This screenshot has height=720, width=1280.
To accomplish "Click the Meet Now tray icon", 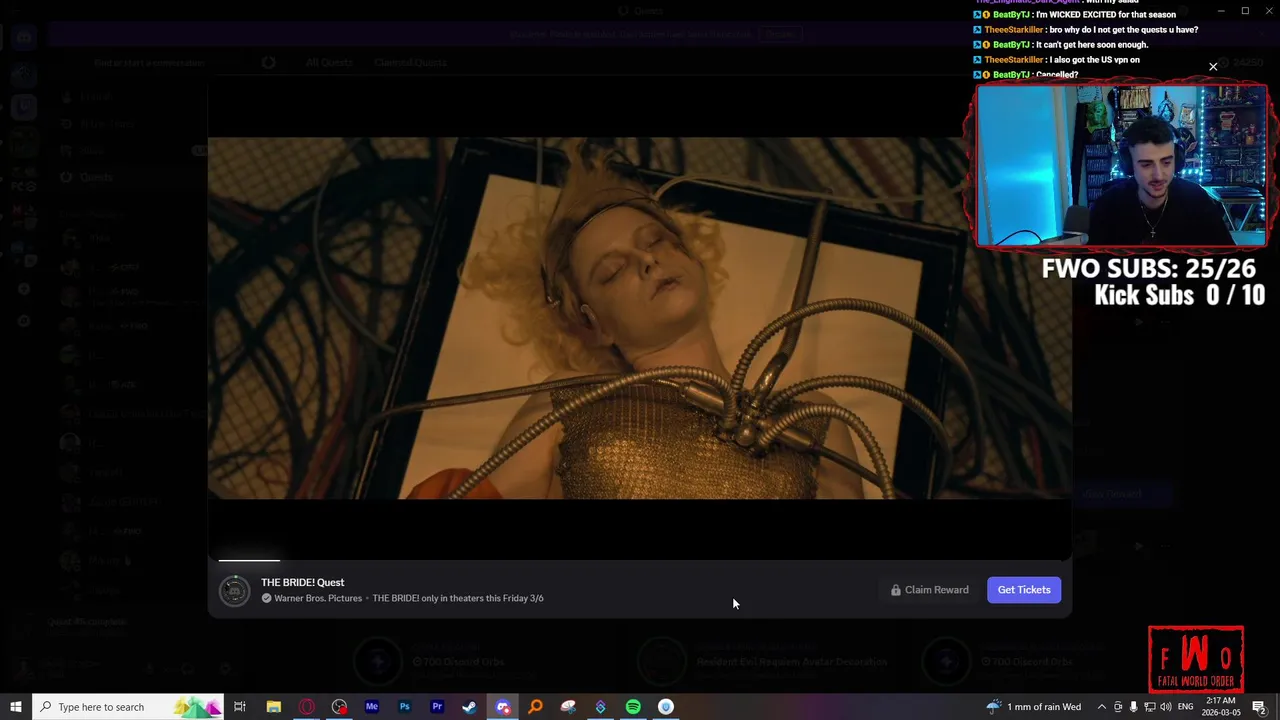I will pos(1118,707).
